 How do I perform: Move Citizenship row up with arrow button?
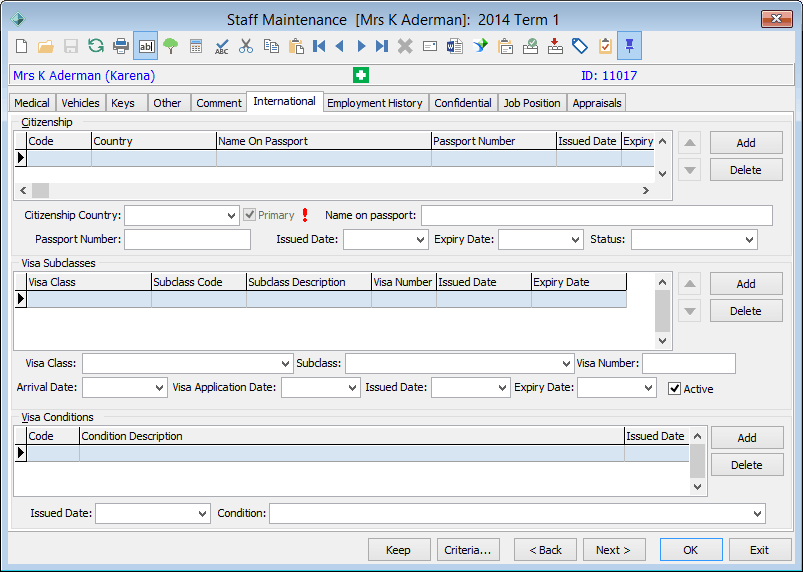click(x=690, y=143)
